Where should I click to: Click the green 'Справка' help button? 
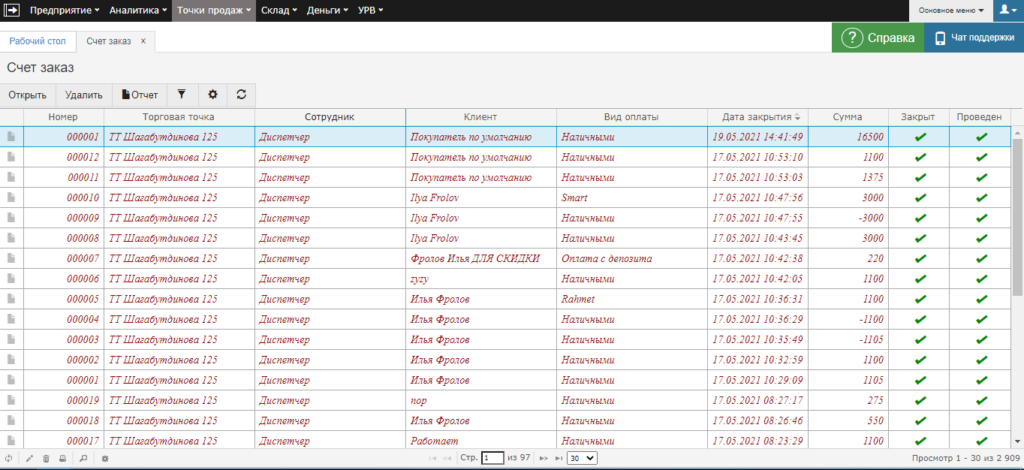tap(877, 38)
